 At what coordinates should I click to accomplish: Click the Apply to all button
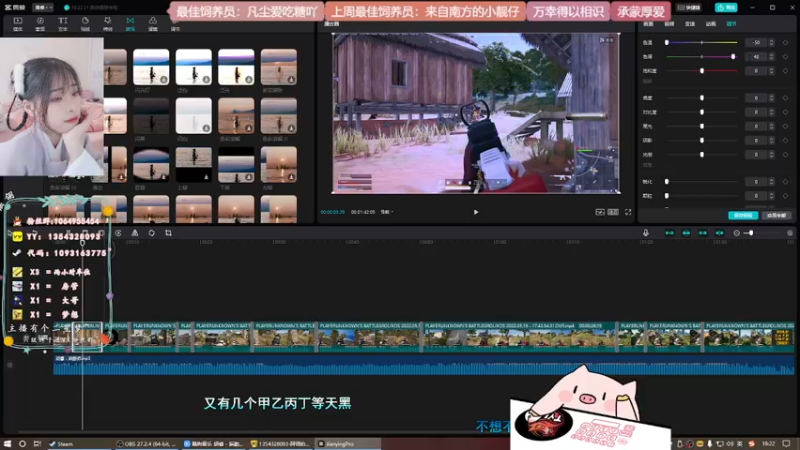(x=777, y=215)
